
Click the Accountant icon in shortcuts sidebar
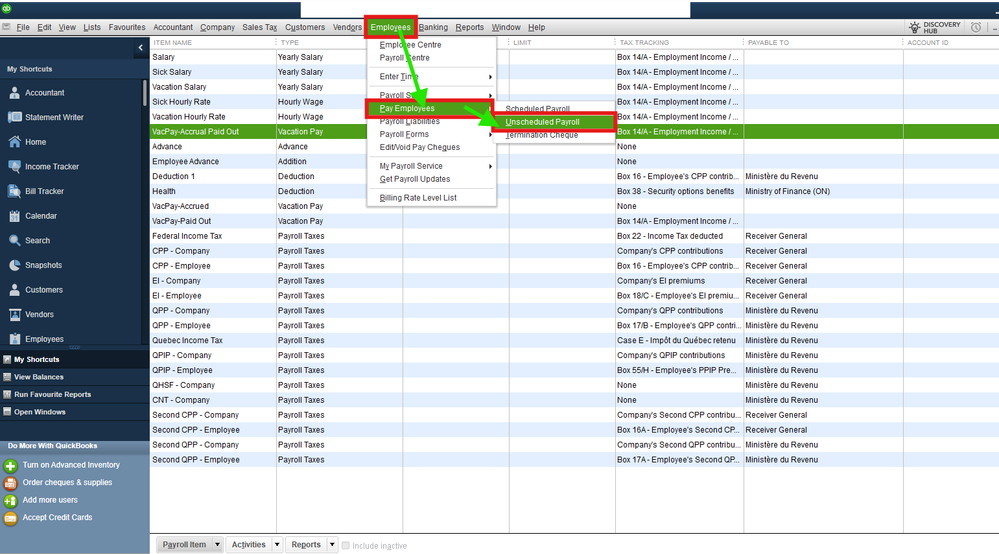click(15, 93)
